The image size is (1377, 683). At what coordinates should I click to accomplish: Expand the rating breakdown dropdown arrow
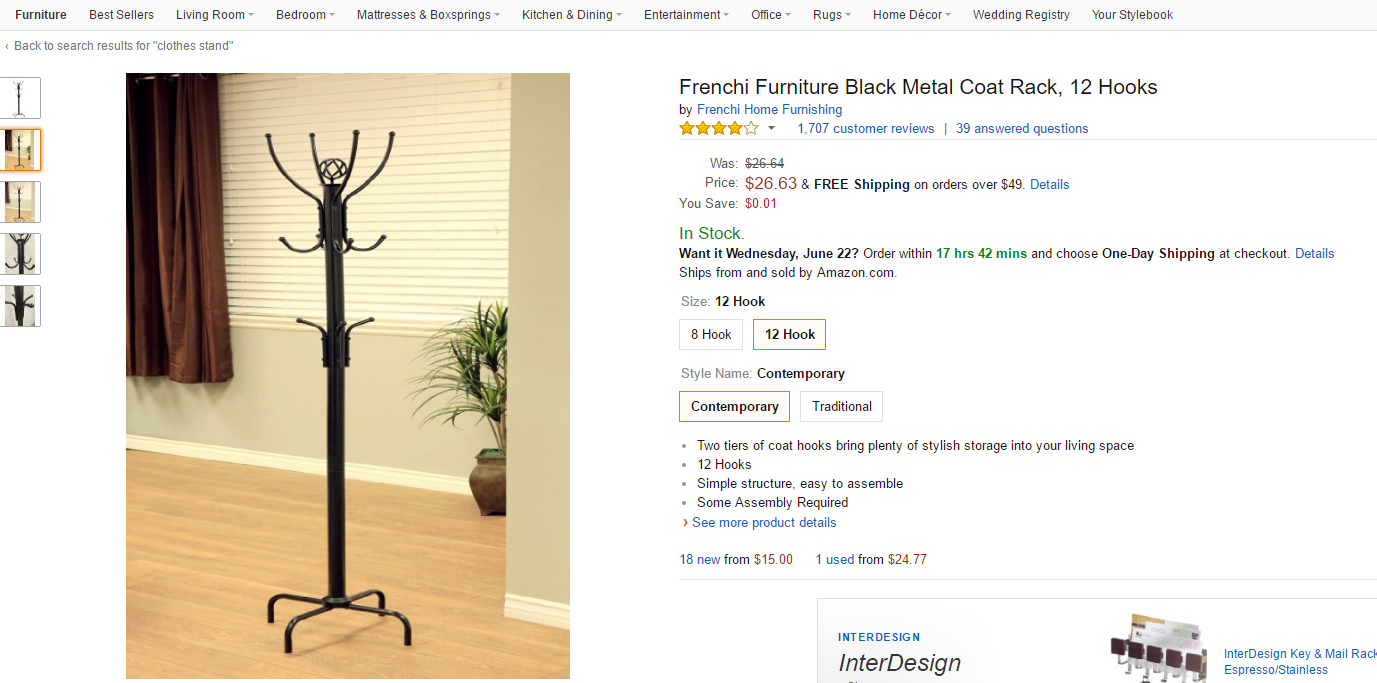pos(771,129)
